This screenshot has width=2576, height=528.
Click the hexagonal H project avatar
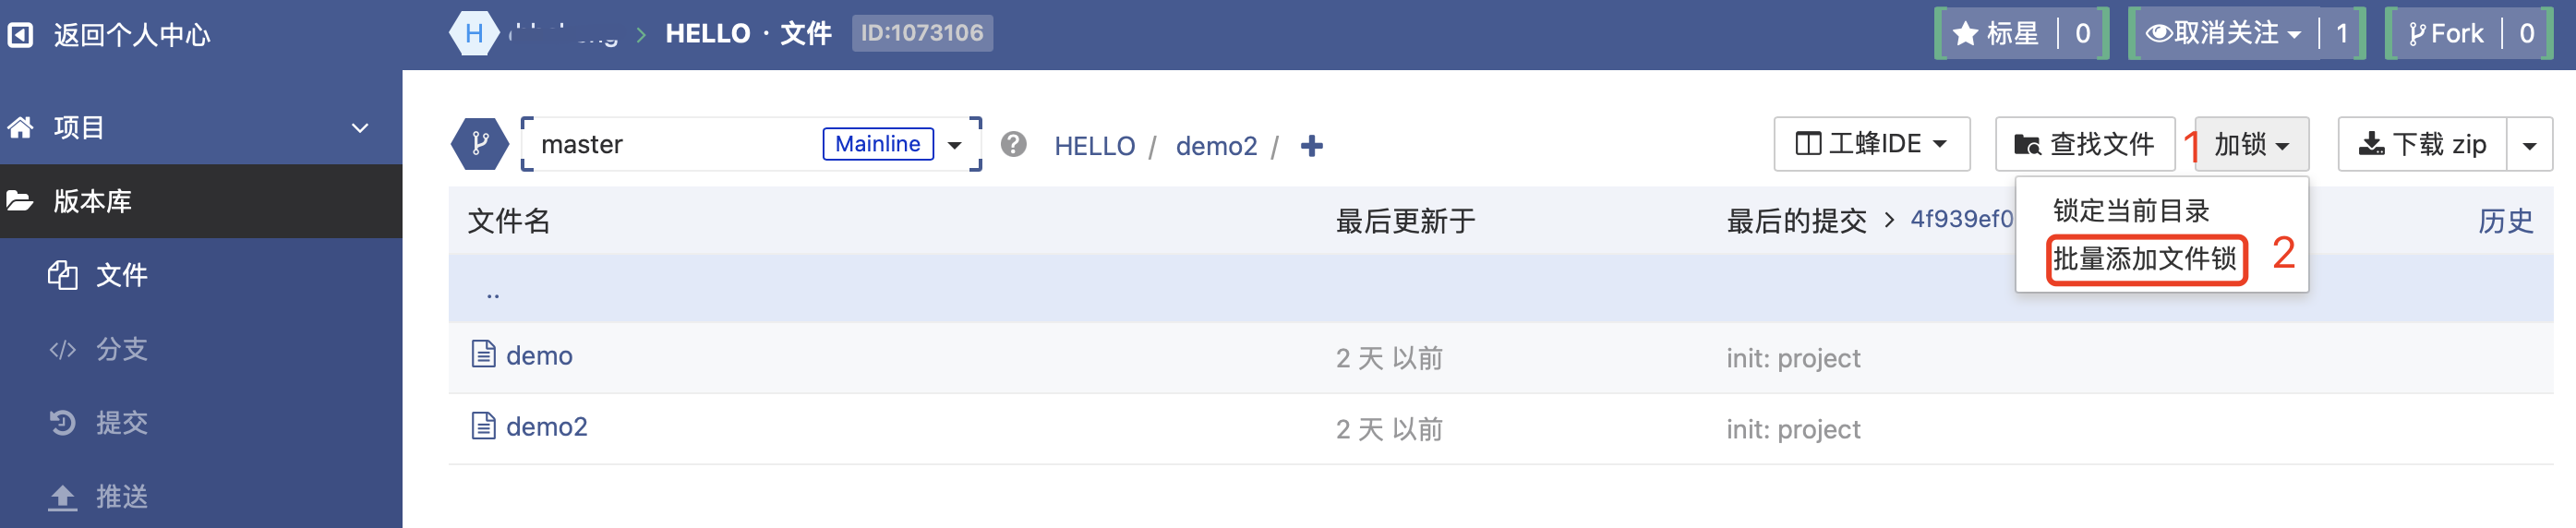click(474, 34)
